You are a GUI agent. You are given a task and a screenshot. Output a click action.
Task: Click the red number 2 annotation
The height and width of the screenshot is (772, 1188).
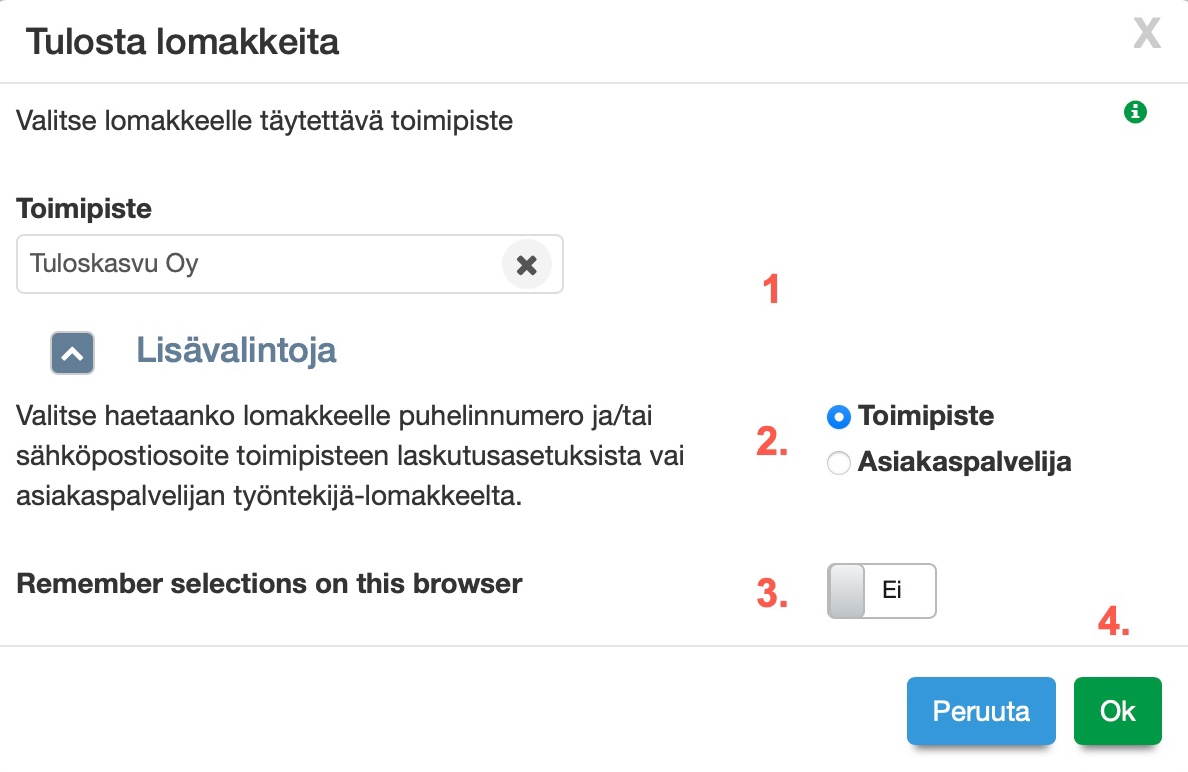pyautogui.click(x=771, y=441)
